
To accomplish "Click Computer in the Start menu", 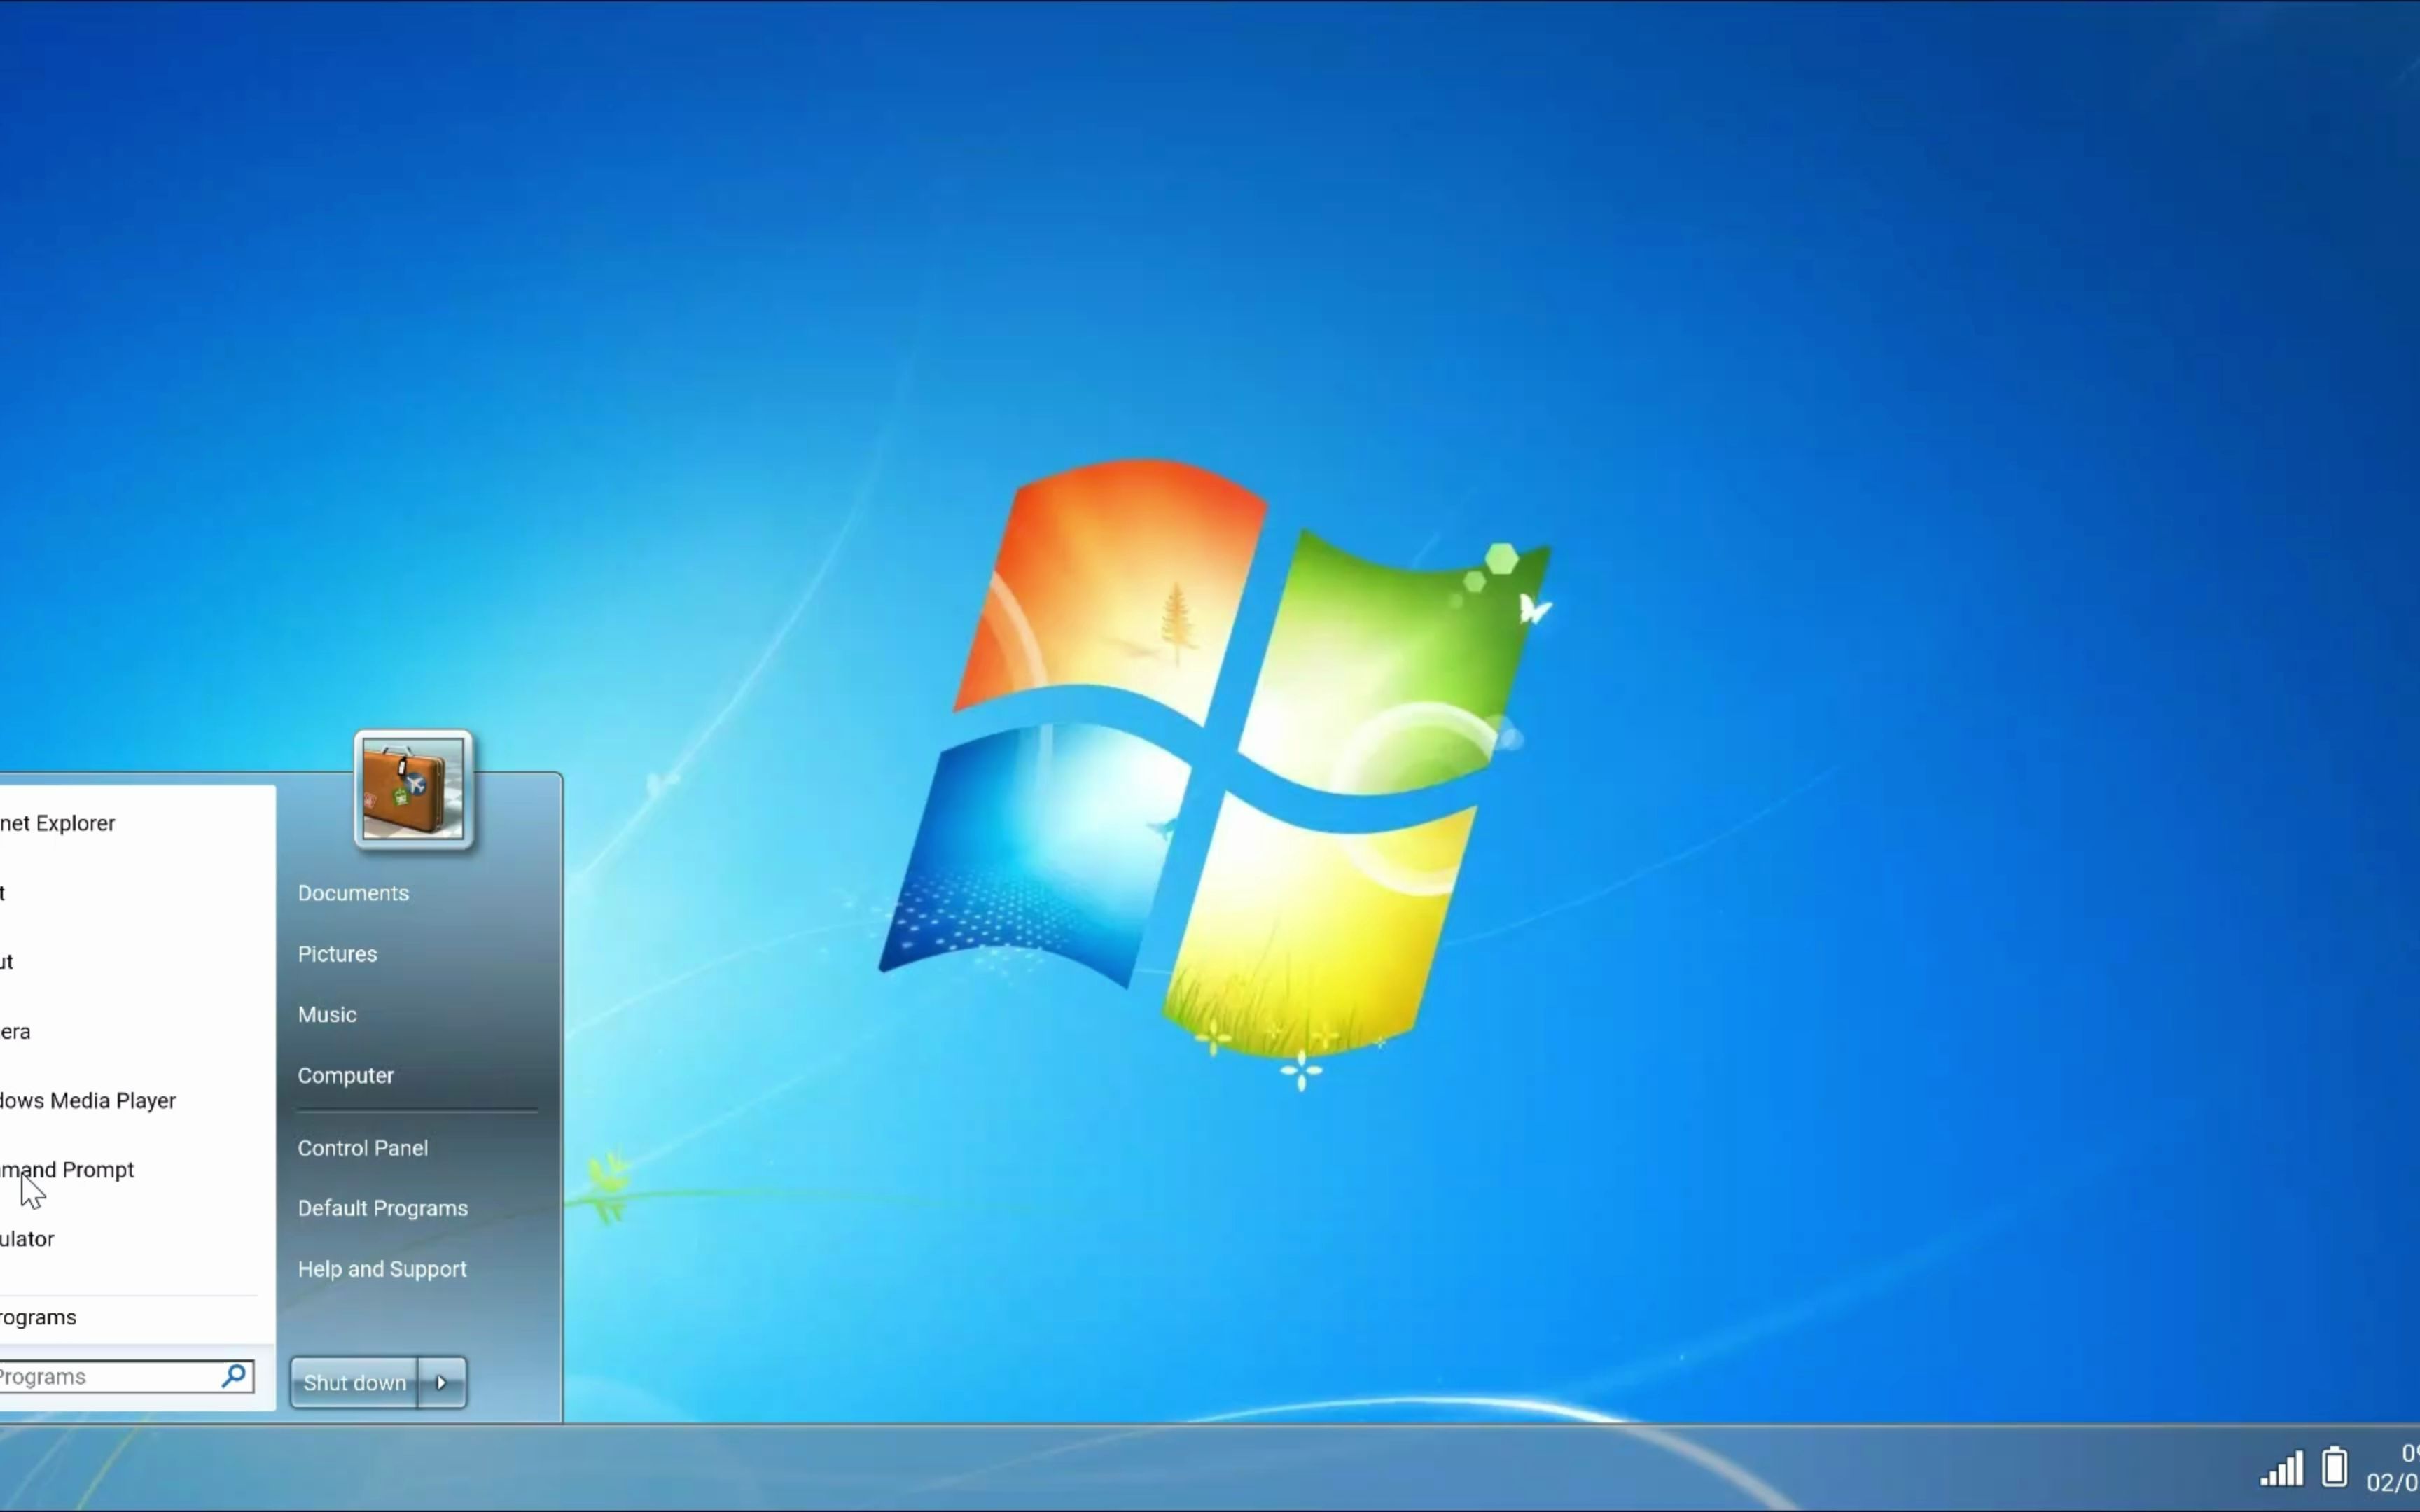I will [x=345, y=1074].
